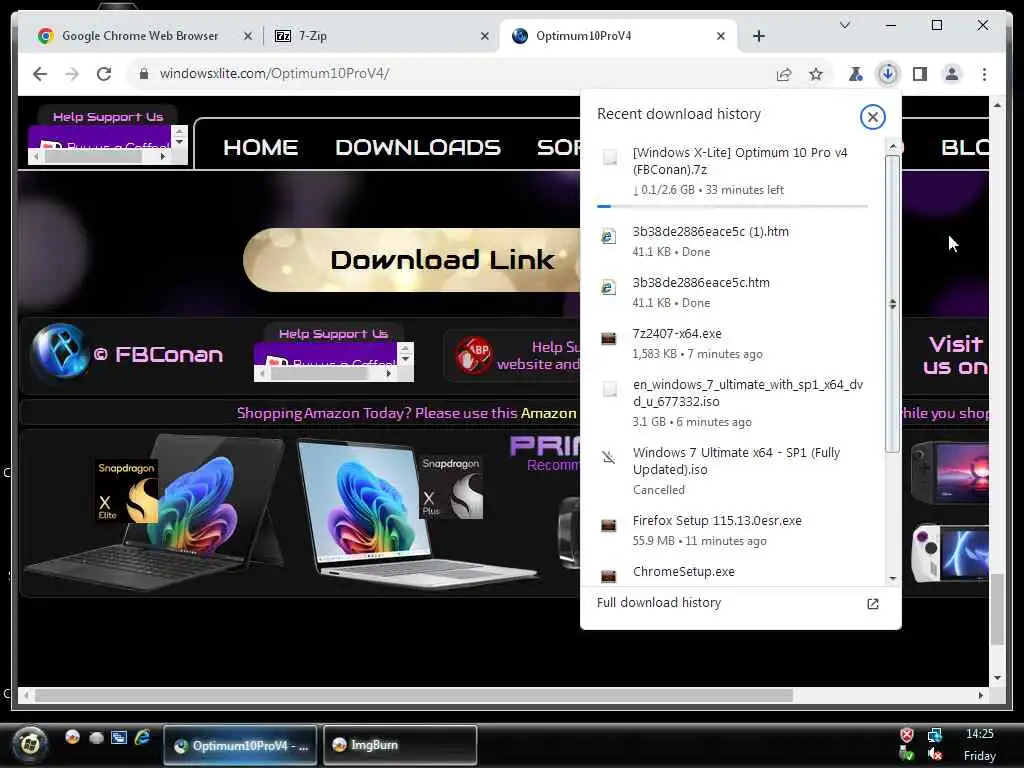
Task: Close the Google Chrome Web Browser tab
Action: pos(248,37)
